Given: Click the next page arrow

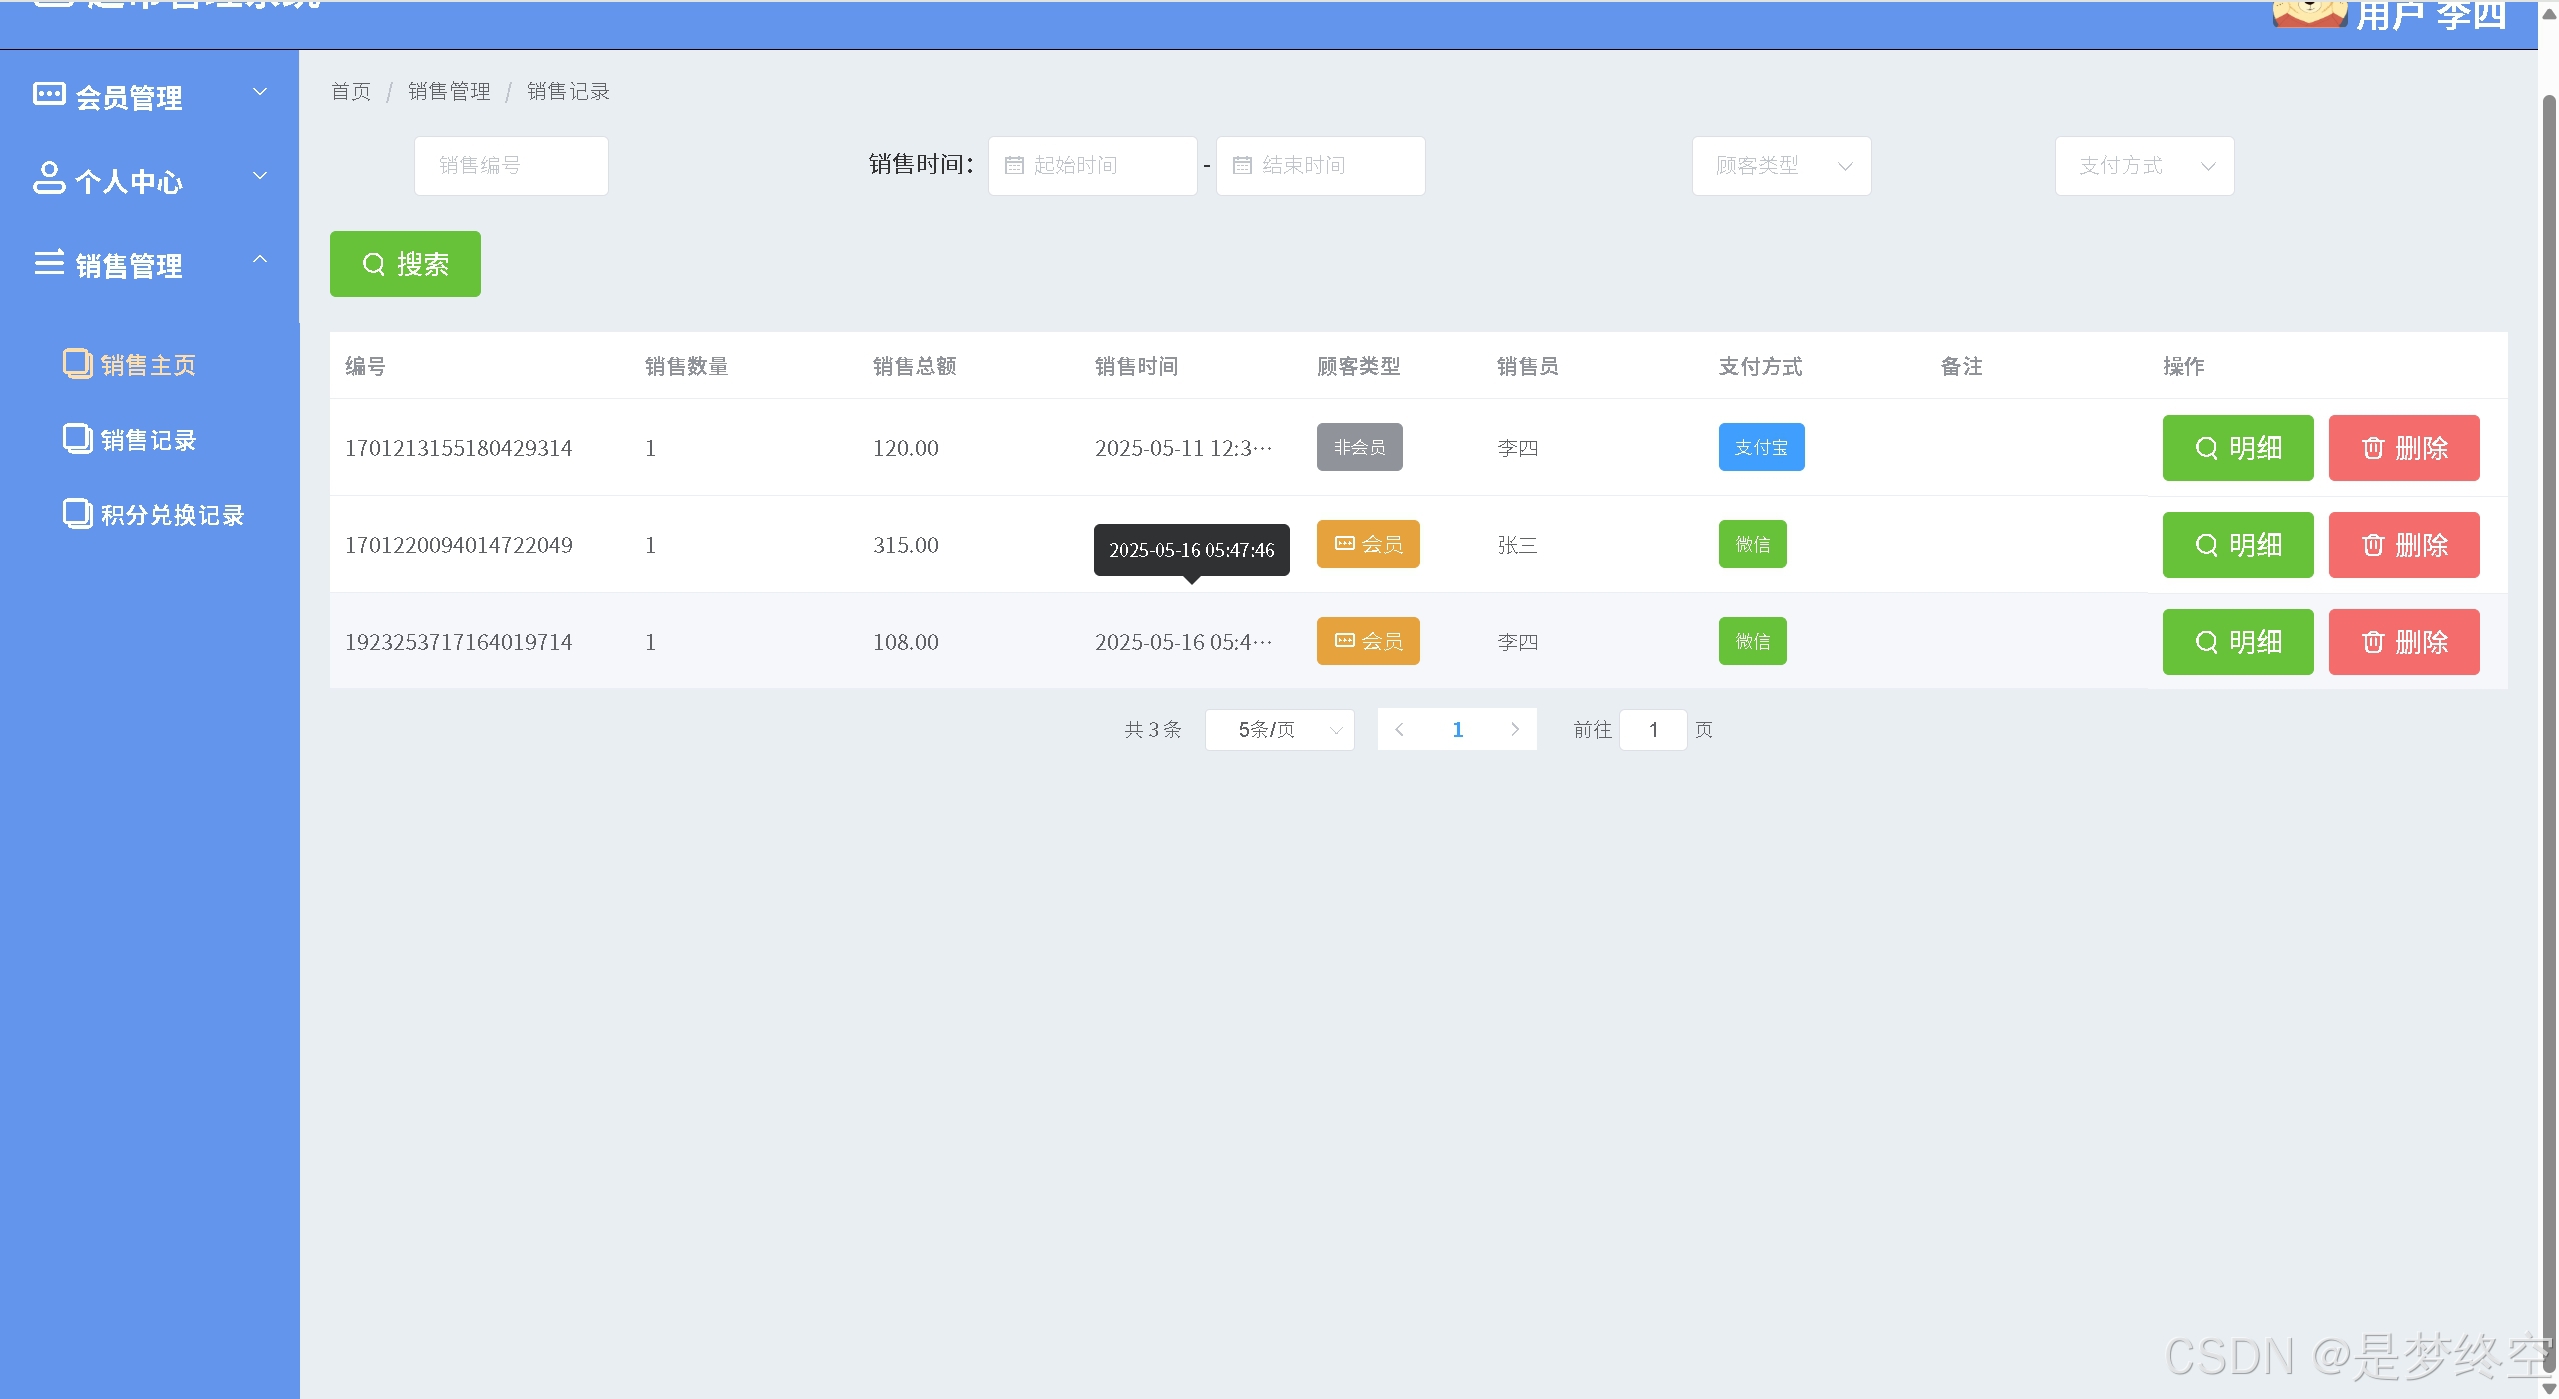Looking at the screenshot, I should [x=1515, y=730].
